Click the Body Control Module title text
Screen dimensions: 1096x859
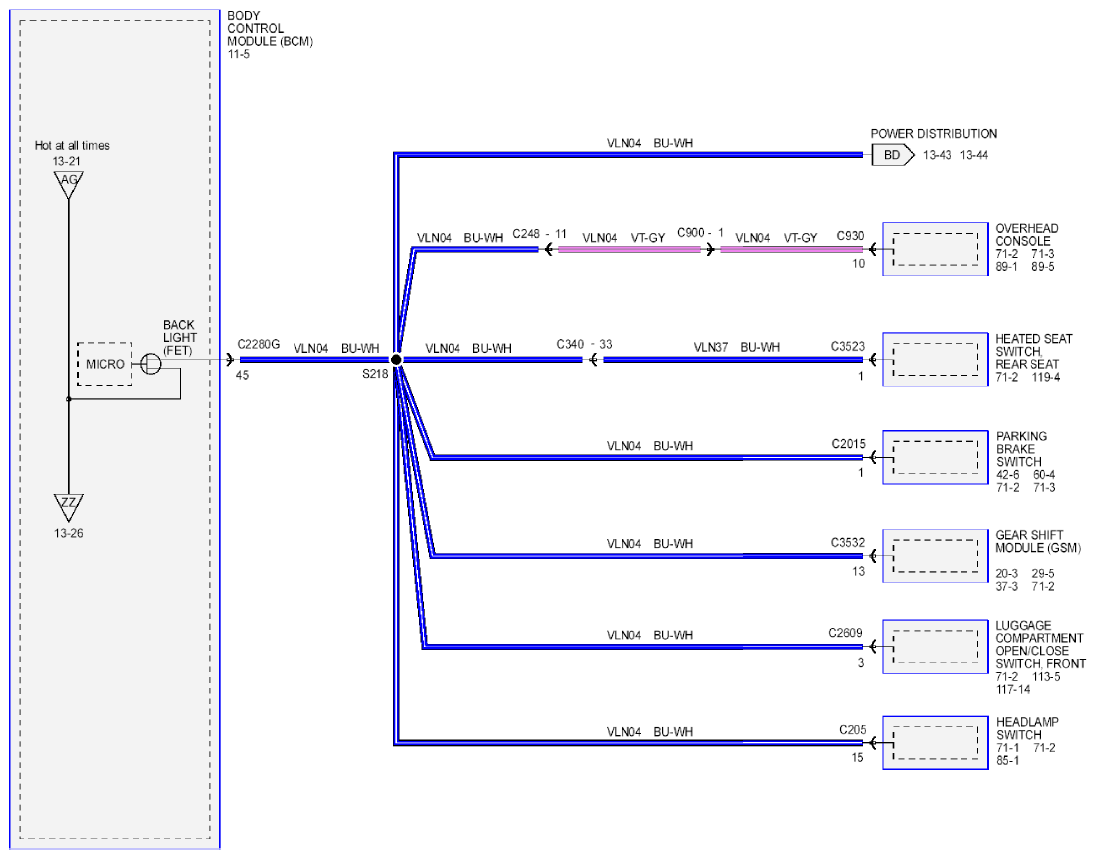point(270,29)
